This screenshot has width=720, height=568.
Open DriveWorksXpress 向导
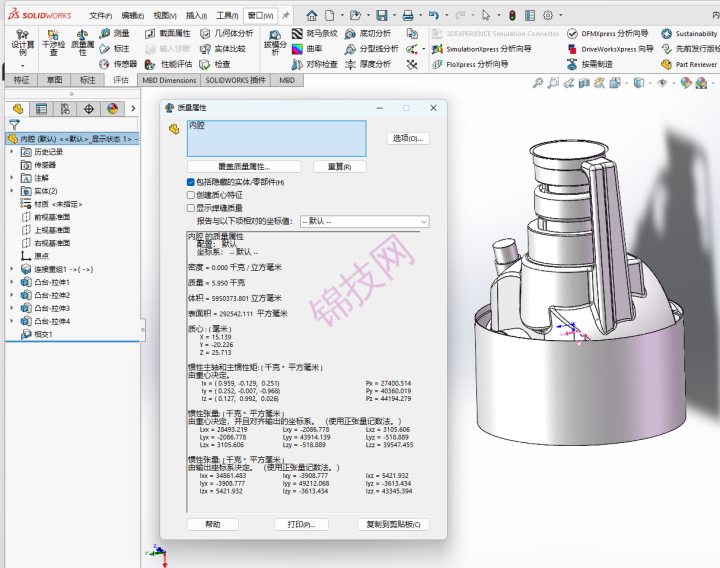pyautogui.click(x=610, y=49)
